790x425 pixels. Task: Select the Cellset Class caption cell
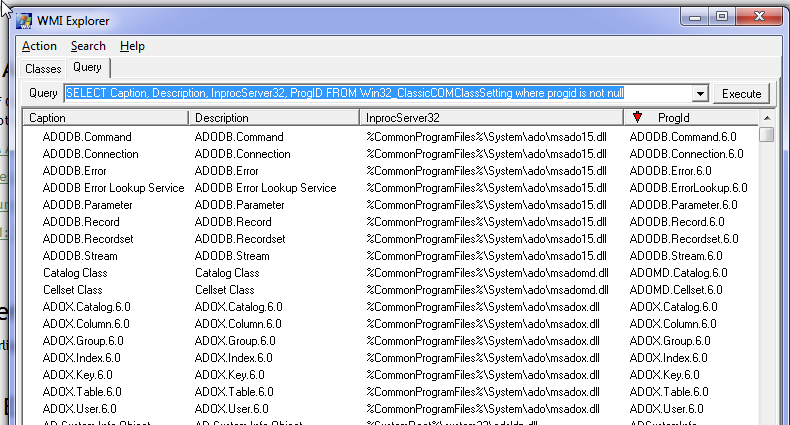73,290
